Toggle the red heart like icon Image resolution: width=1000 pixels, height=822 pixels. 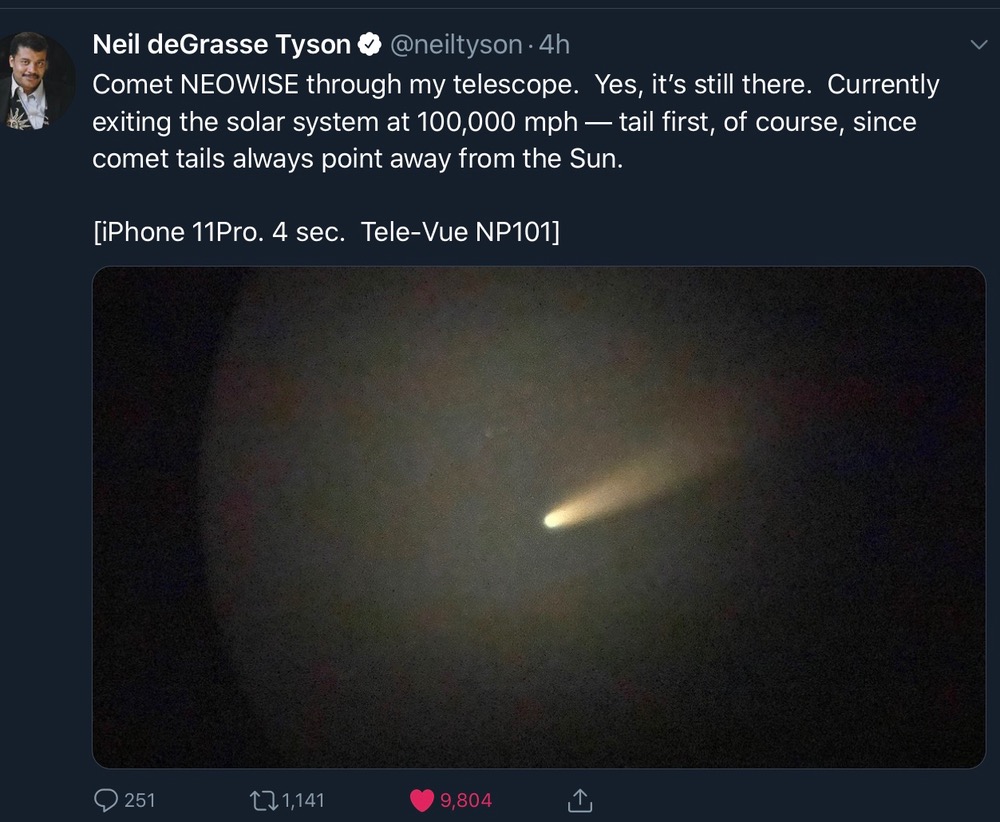422,800
